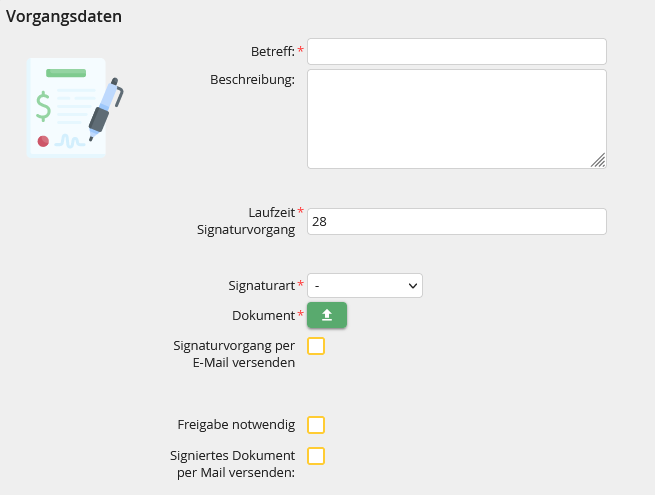
Task: Click the Laufzeit Signaturvorgang label
Action: [246, 221]
